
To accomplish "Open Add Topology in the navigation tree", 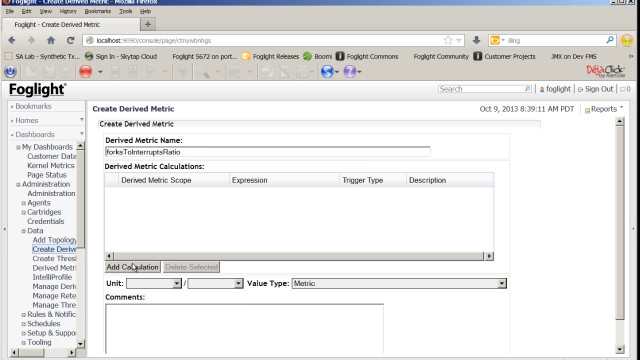I will pos(54,240).
